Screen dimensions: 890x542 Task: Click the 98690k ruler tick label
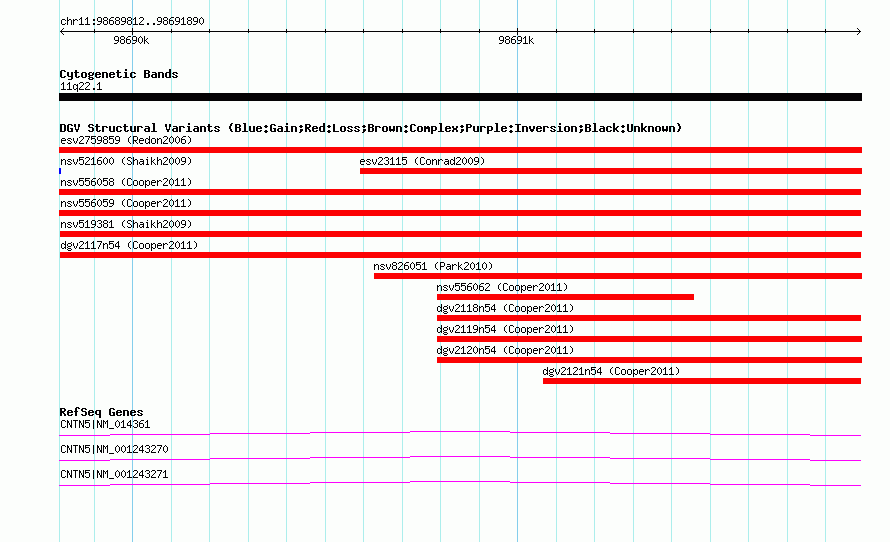coord(131,40)
